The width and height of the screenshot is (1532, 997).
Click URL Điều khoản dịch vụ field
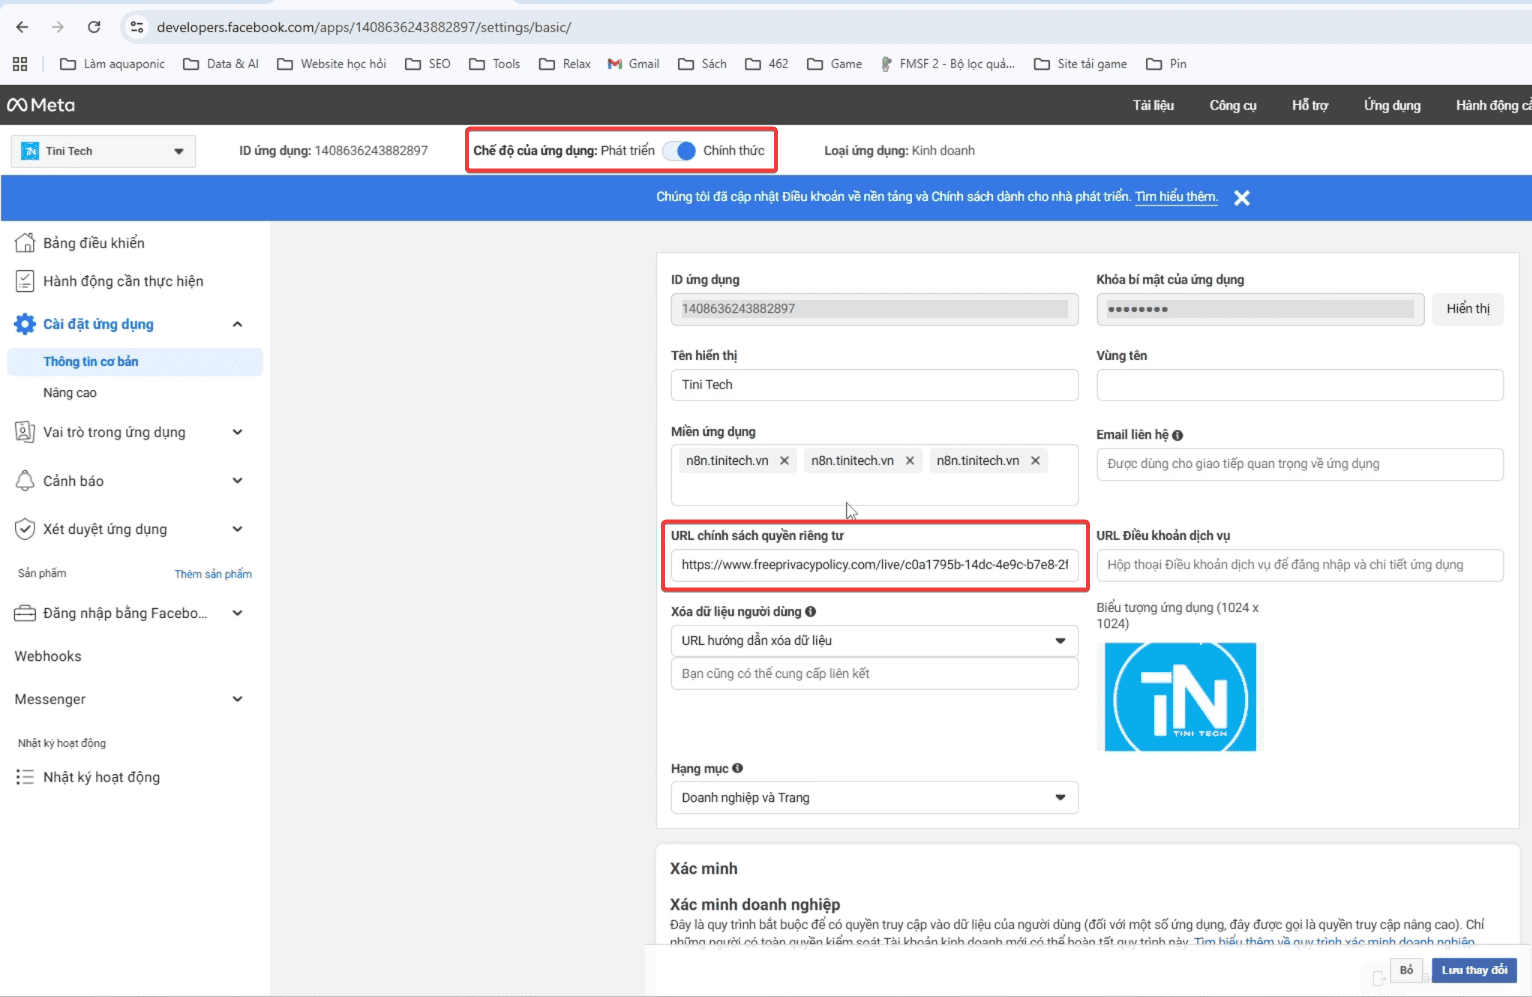pos(1299,565)
